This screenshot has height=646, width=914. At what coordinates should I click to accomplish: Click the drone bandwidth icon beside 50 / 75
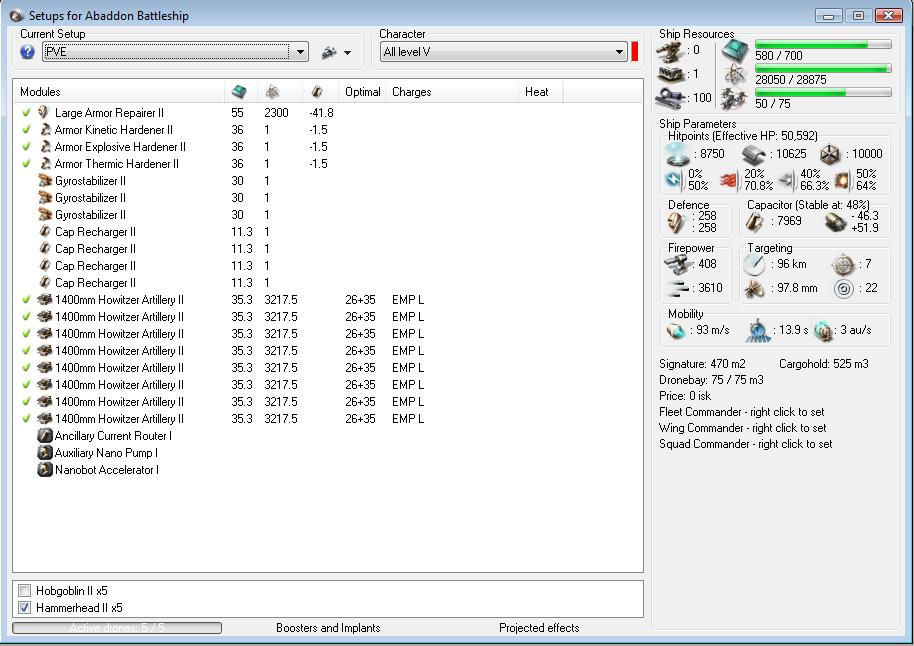coord(734,99)
